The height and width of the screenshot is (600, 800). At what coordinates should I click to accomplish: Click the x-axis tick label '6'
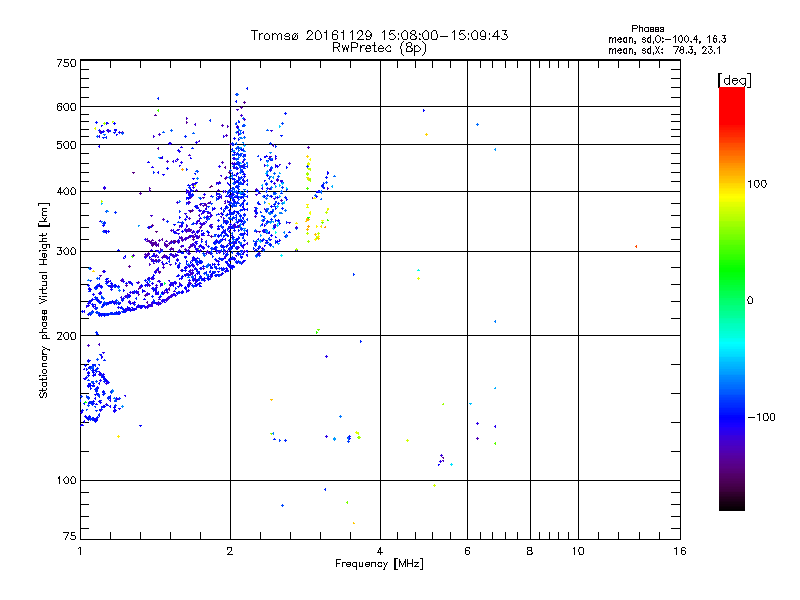pyautogui.click(x=467, y=551)
